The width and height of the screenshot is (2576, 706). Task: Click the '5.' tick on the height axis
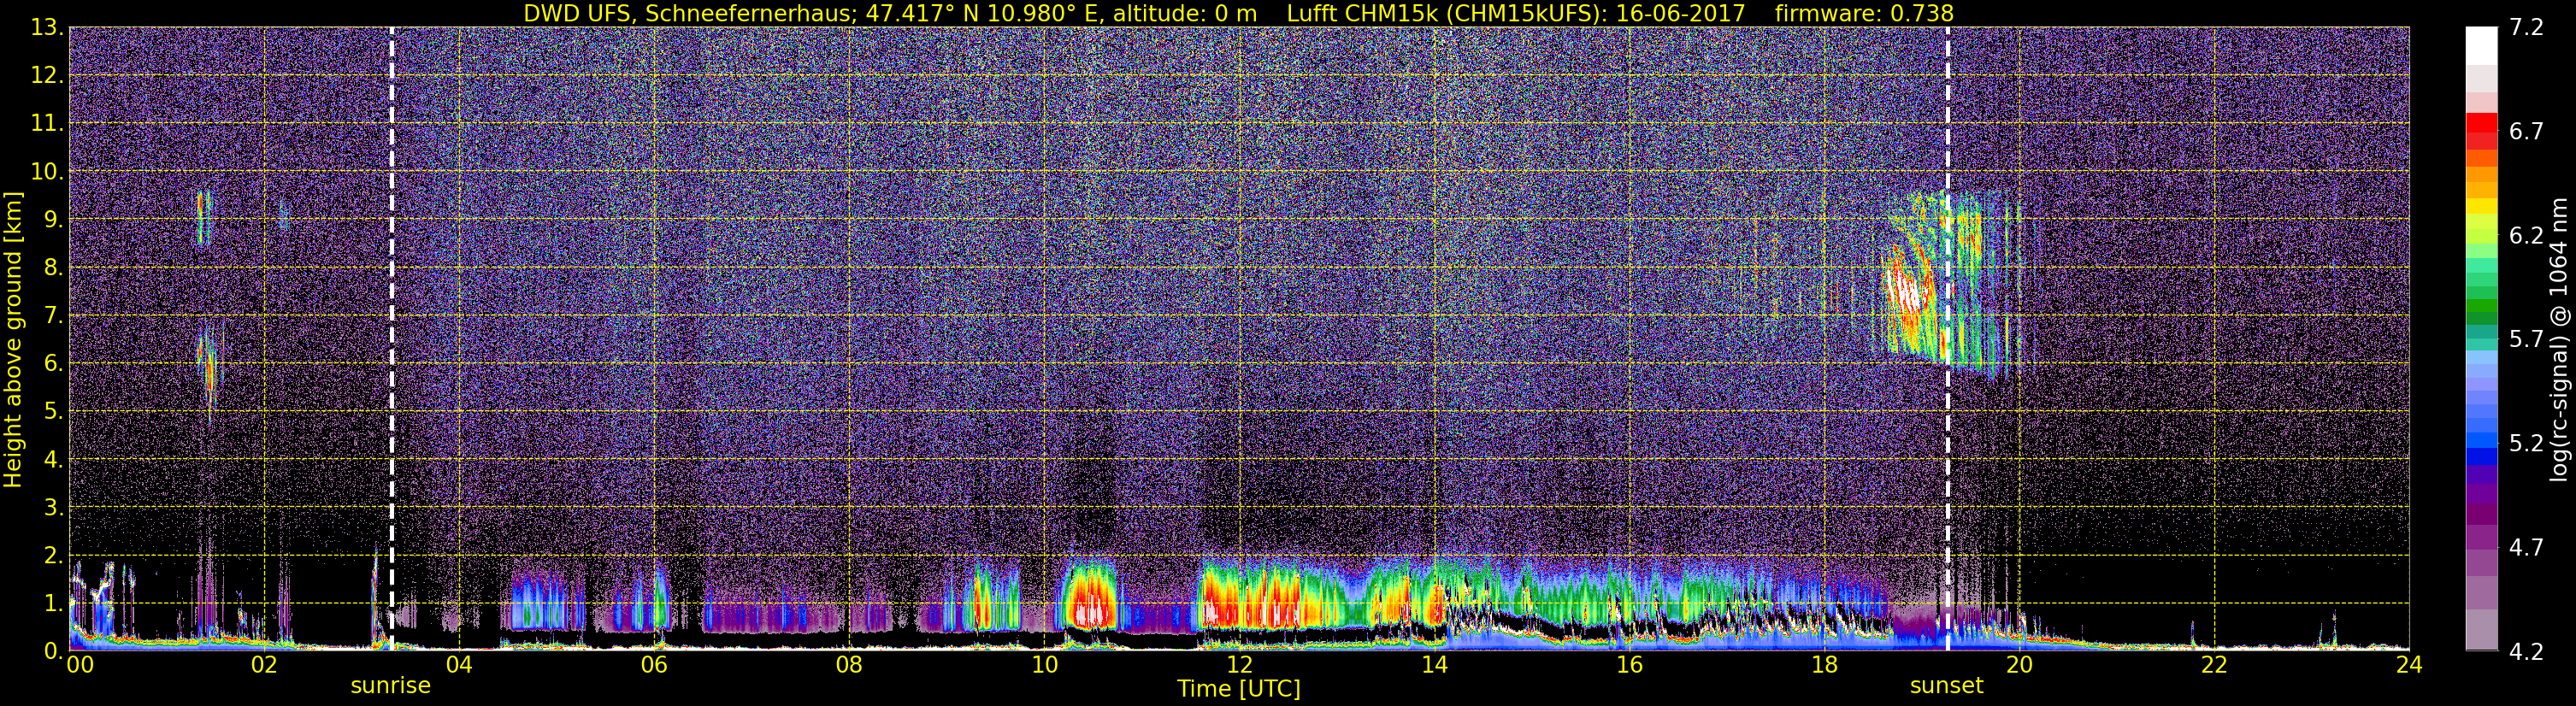coord(52,411)
